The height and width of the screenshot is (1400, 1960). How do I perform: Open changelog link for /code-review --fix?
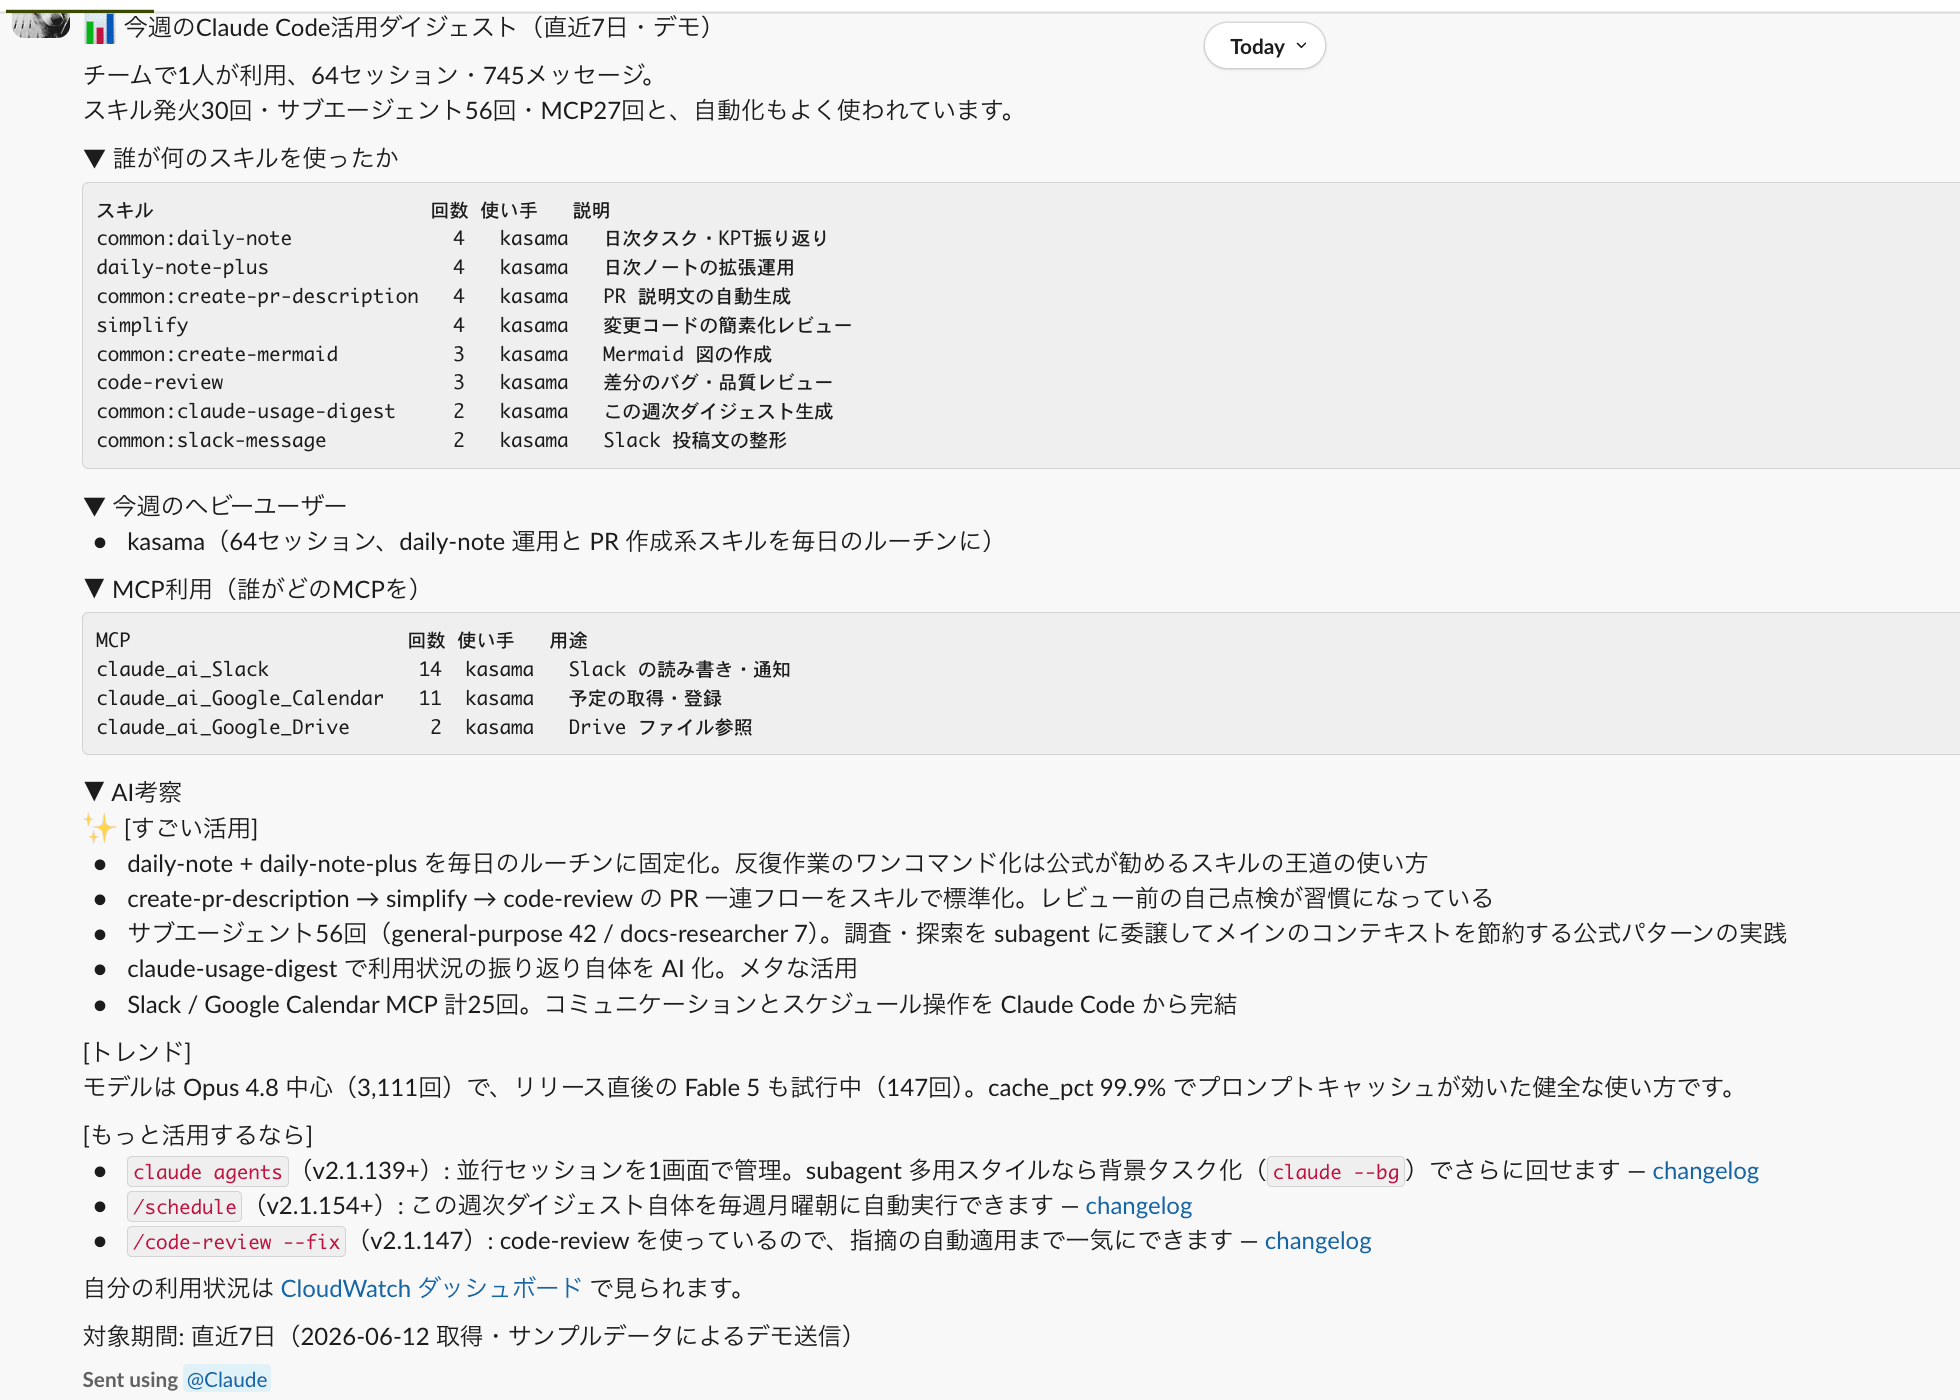tap(1318, 1240)
